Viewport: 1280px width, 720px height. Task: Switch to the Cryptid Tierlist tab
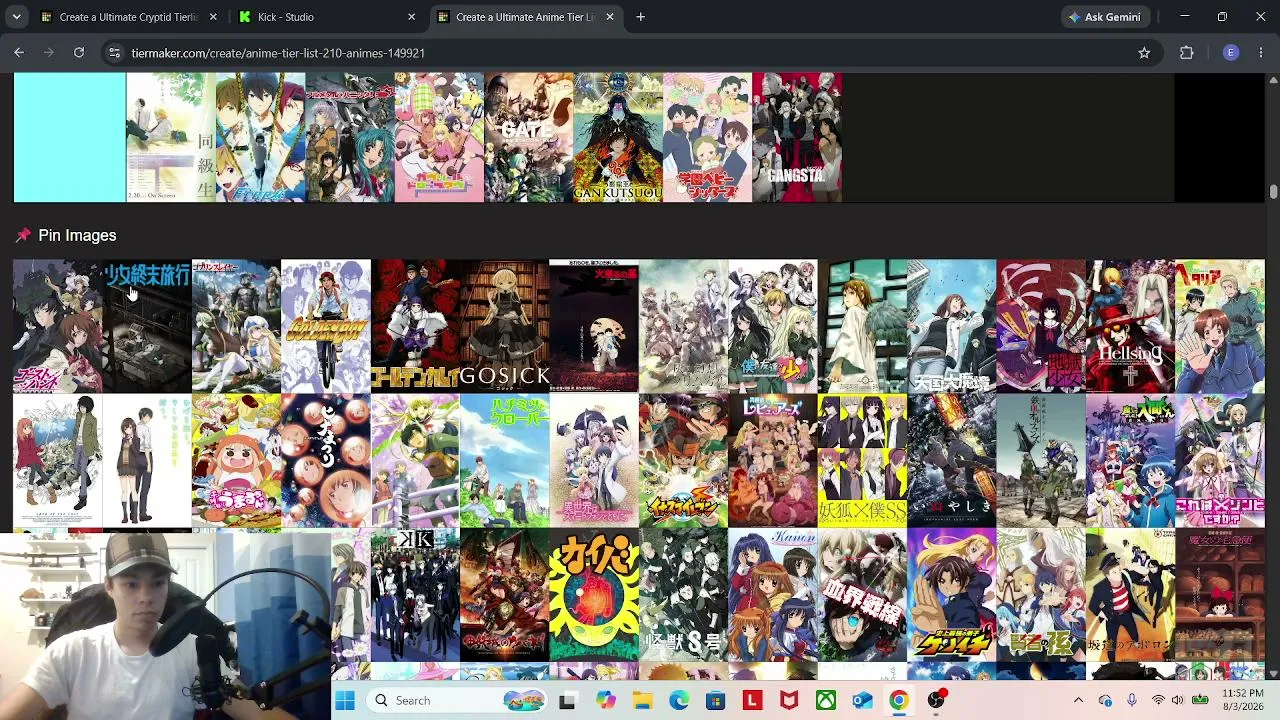point(128,17)
